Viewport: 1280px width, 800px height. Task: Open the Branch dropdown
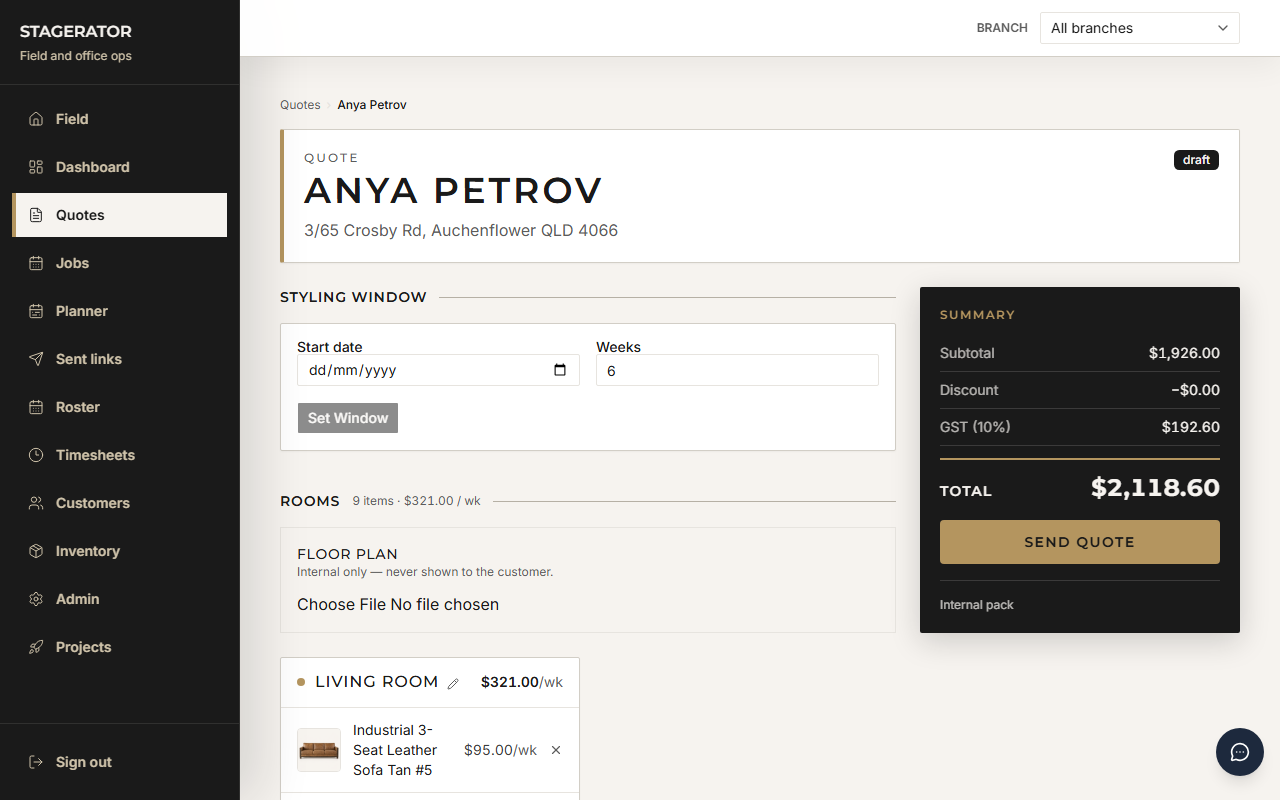pyautogui.click(x=1140, y=28)
